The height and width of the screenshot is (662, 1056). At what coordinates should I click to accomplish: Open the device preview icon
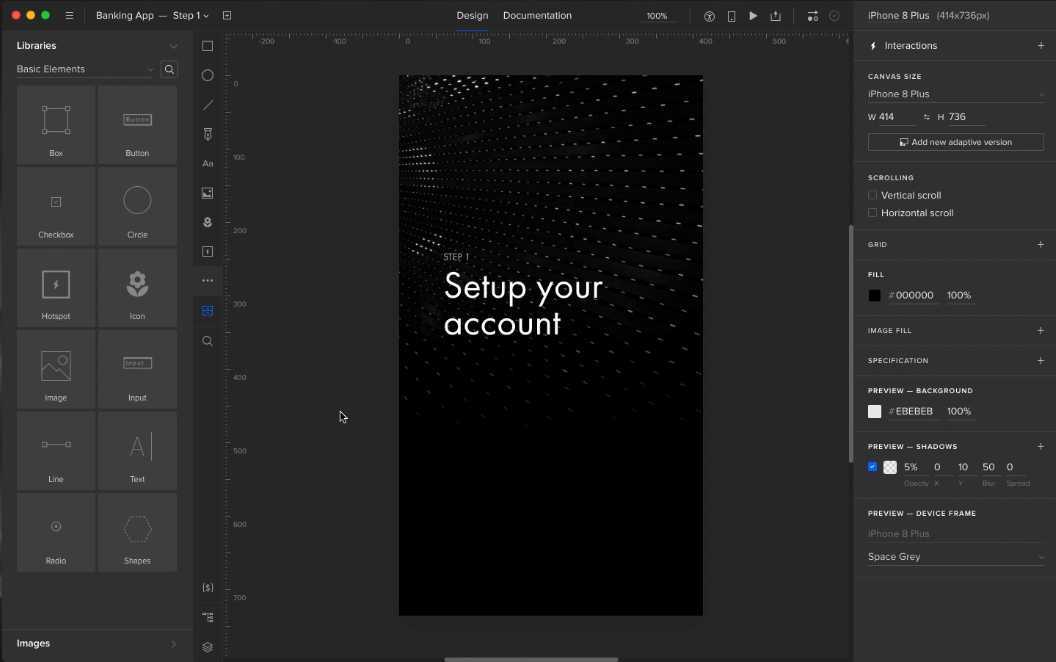[731, 16]
